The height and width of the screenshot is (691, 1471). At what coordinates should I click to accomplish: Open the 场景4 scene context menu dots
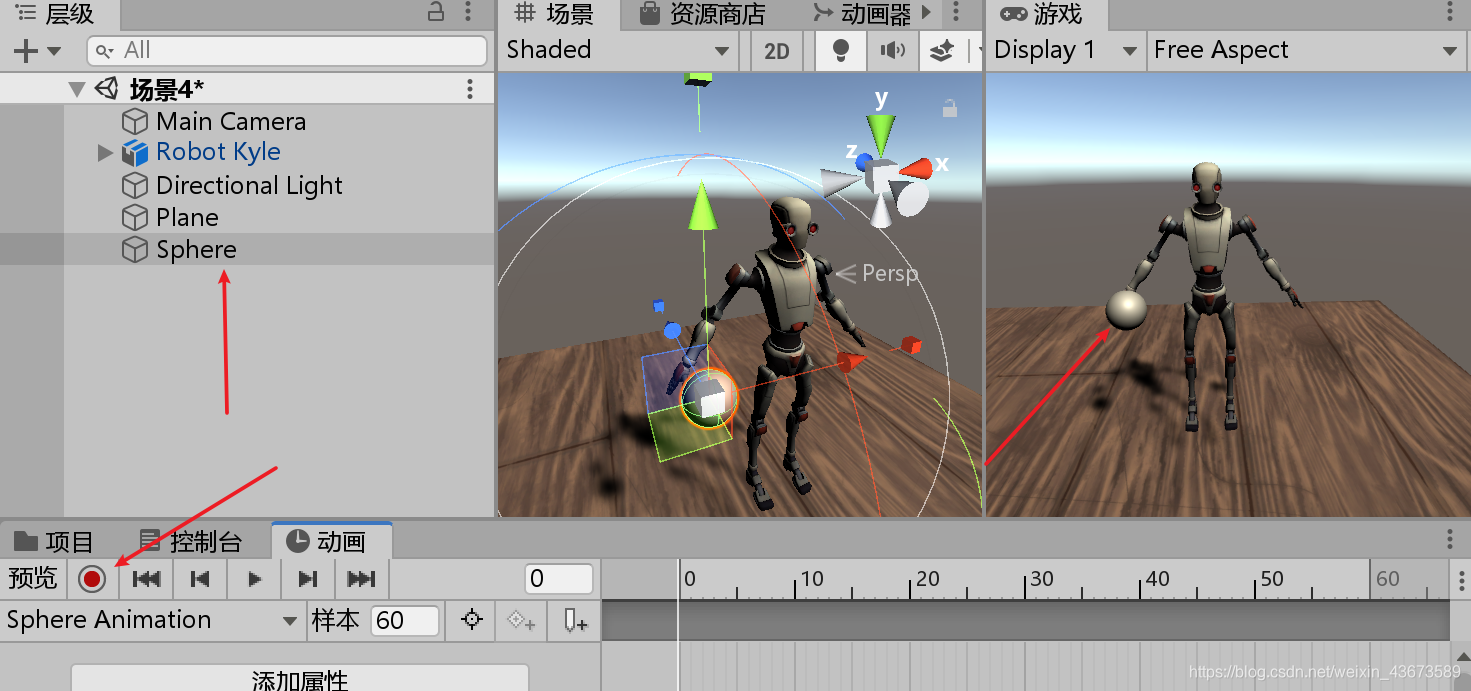click(470, 89)
